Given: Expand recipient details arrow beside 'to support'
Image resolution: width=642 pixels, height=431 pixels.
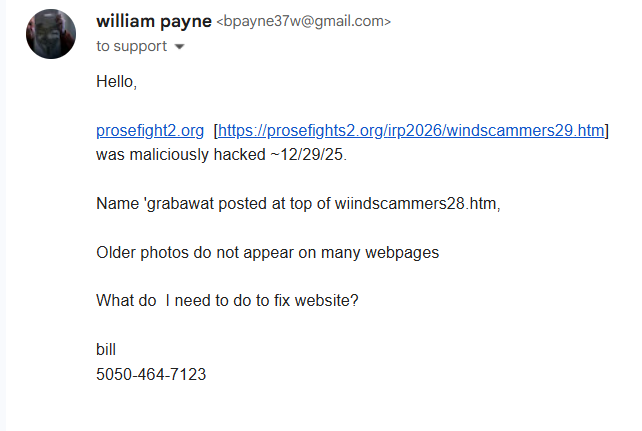Looking at the screenshot, I should pos(179,47).
